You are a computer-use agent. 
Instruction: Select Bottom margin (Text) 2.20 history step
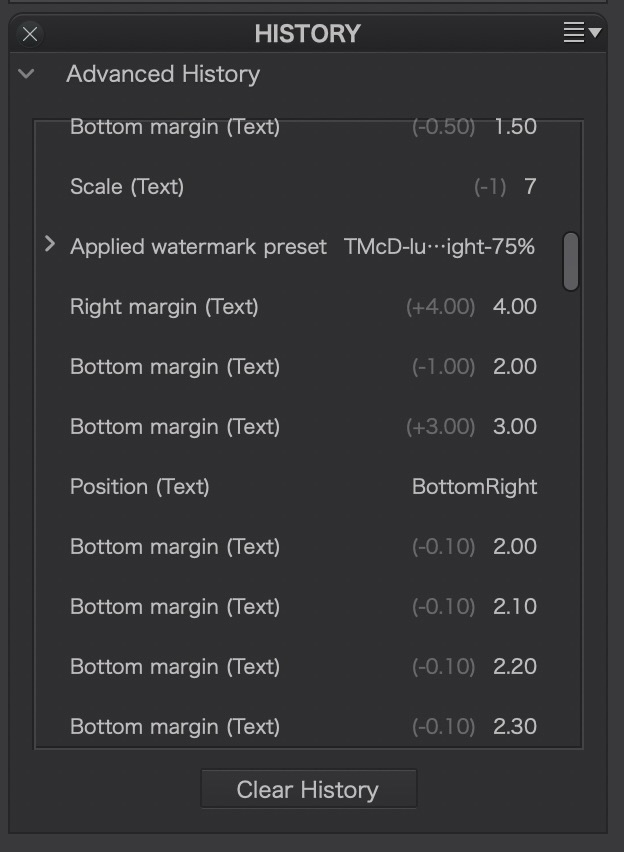(x=175, y=667)
